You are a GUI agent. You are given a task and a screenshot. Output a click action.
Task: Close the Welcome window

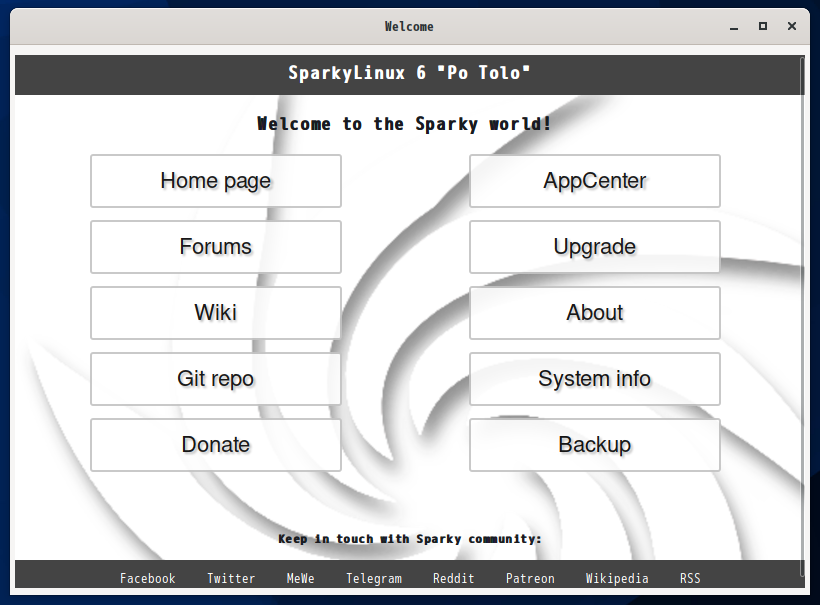tap(792, 26)
